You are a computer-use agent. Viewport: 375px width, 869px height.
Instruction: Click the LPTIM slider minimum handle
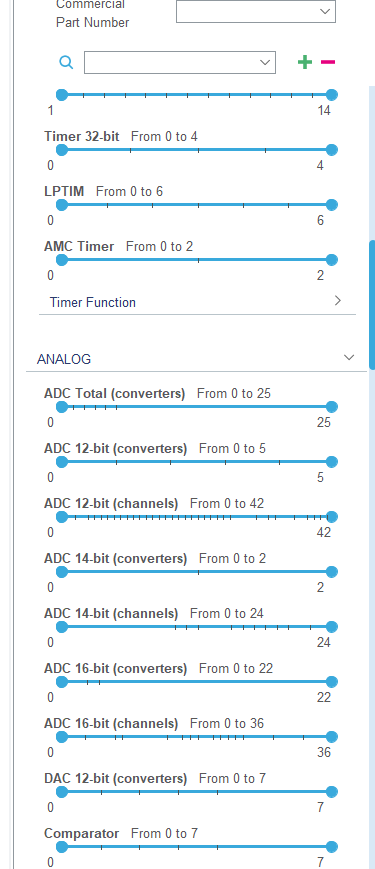[62, 205]
